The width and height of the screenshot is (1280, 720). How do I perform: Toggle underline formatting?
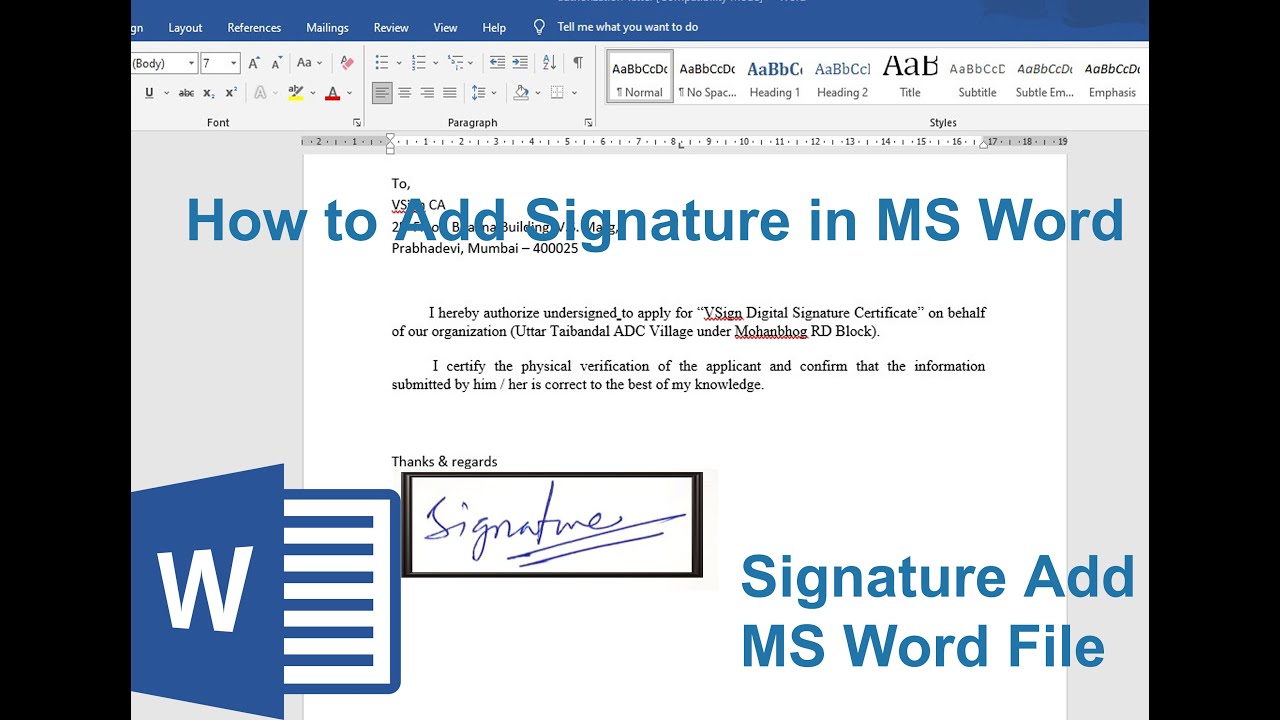[149, 93]
